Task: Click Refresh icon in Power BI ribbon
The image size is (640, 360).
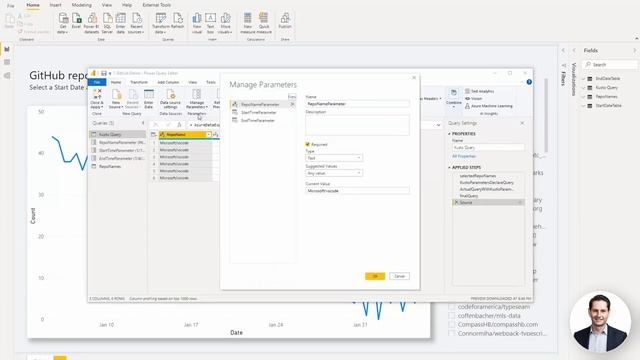Action: pos(178,21)
